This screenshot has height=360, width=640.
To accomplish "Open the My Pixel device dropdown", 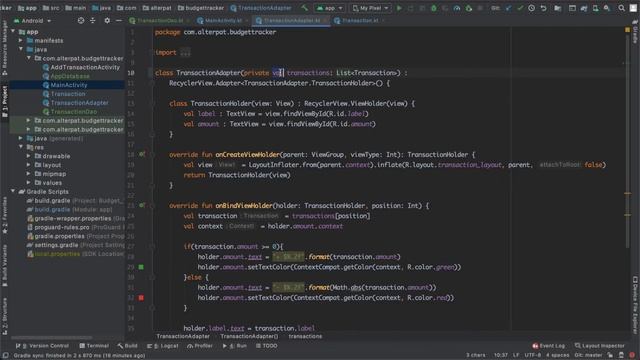I will point(370,8).
